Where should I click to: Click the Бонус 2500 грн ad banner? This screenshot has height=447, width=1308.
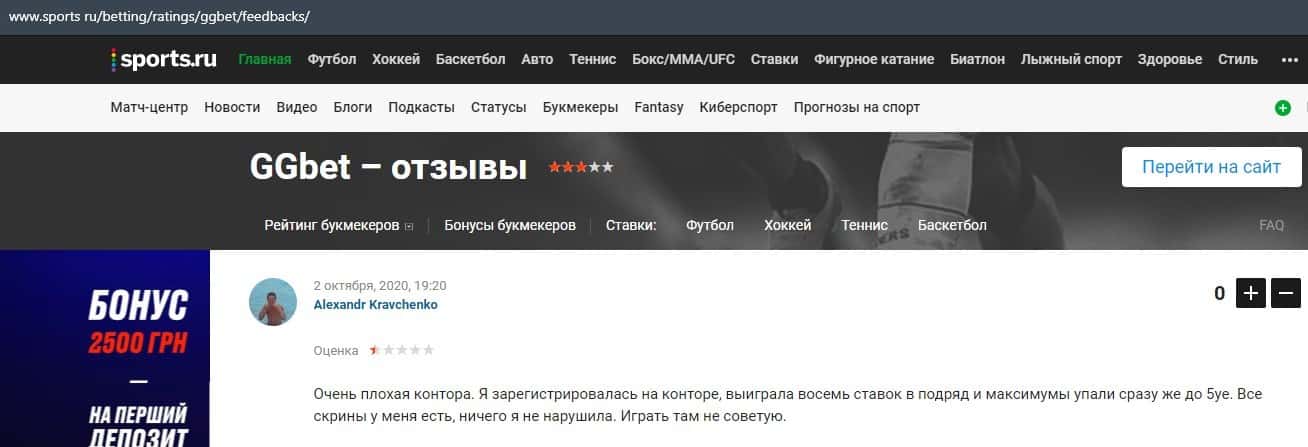pos(105,348)
